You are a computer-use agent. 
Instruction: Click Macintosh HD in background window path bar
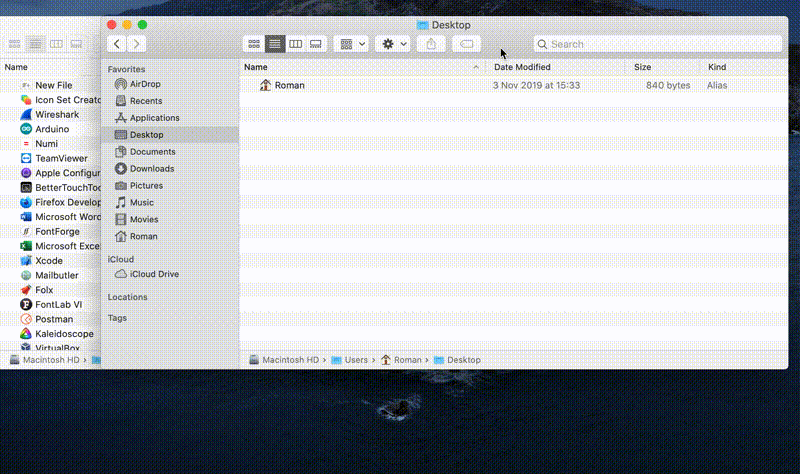coord(45,360)
